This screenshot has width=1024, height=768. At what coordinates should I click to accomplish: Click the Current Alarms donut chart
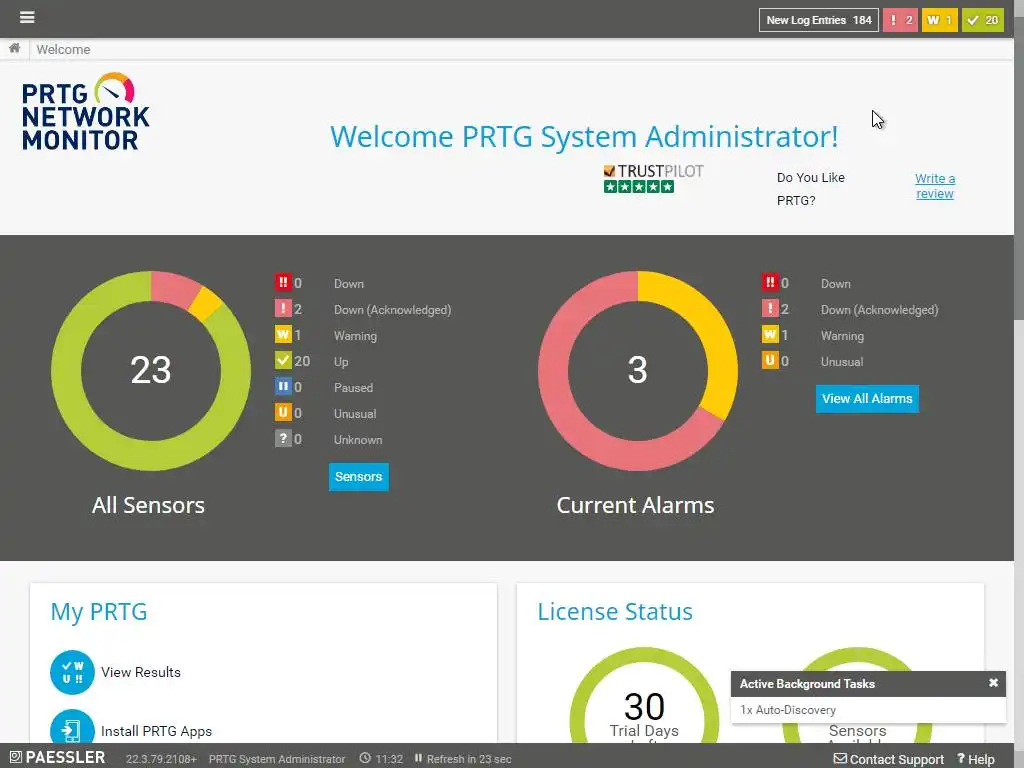(637, 370)
